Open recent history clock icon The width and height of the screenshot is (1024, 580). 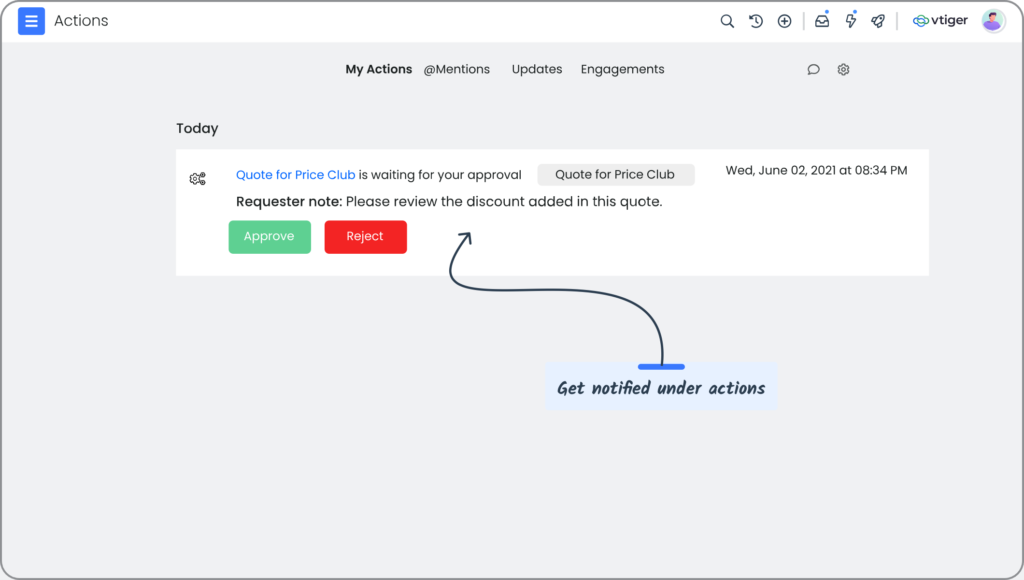[756, 21]
